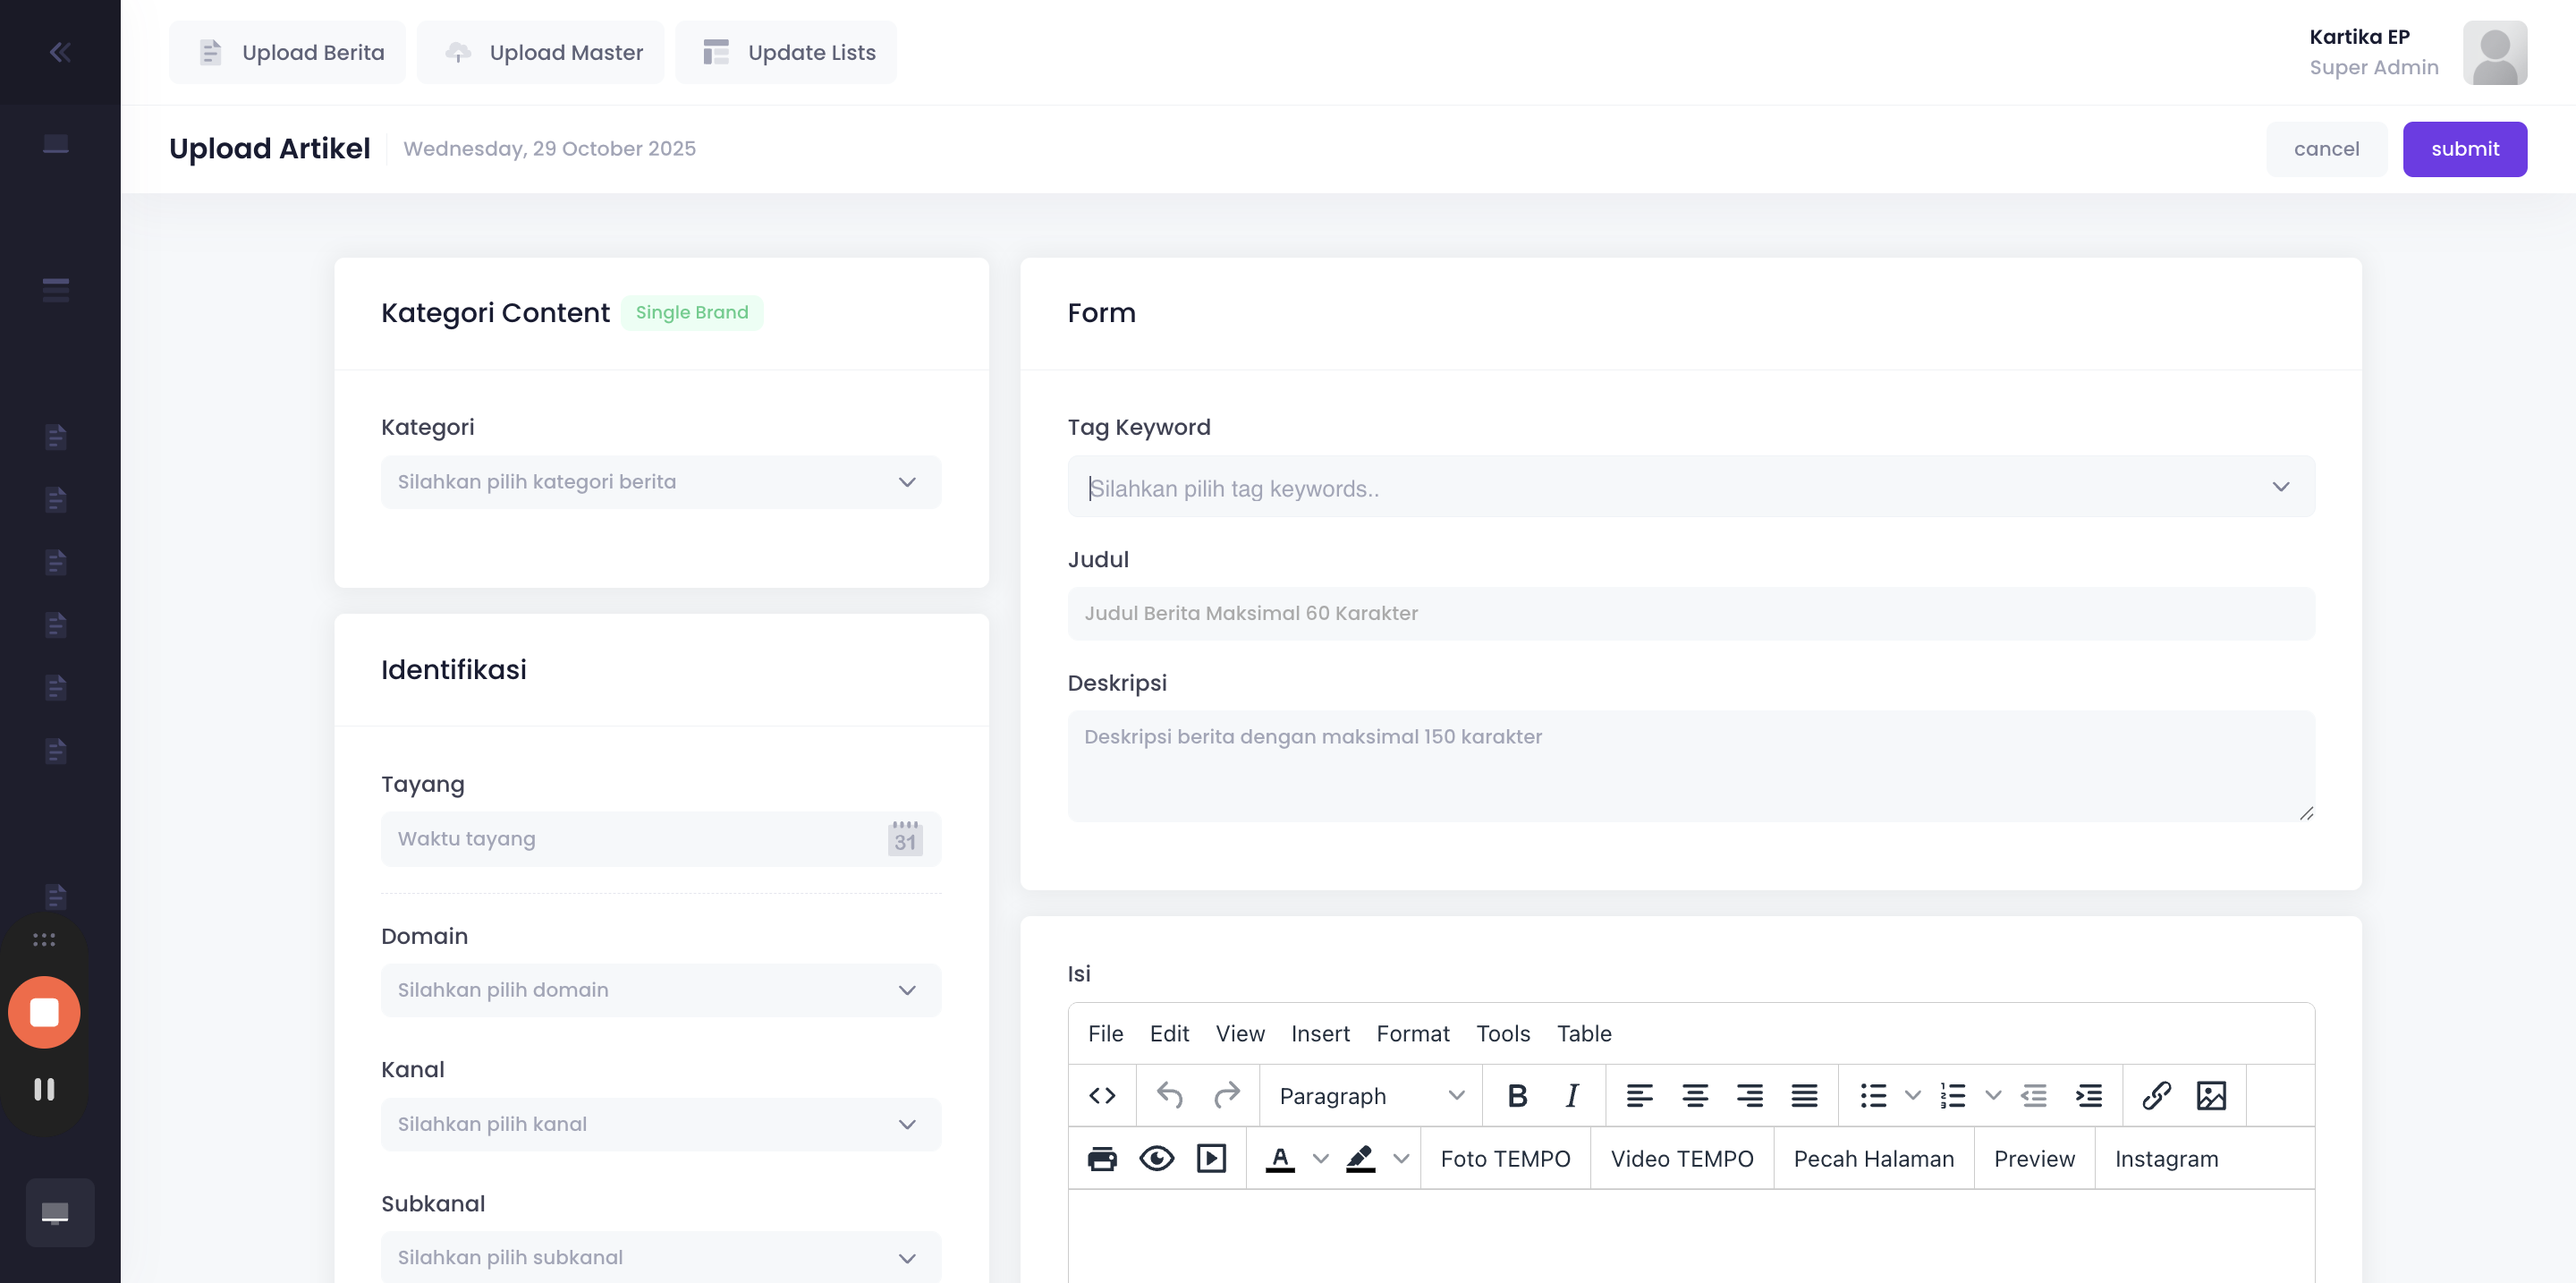Viewport: 2576px width, 1283px height.
Task: Toggle the preview eye icon
Action: point(1157,1159)
